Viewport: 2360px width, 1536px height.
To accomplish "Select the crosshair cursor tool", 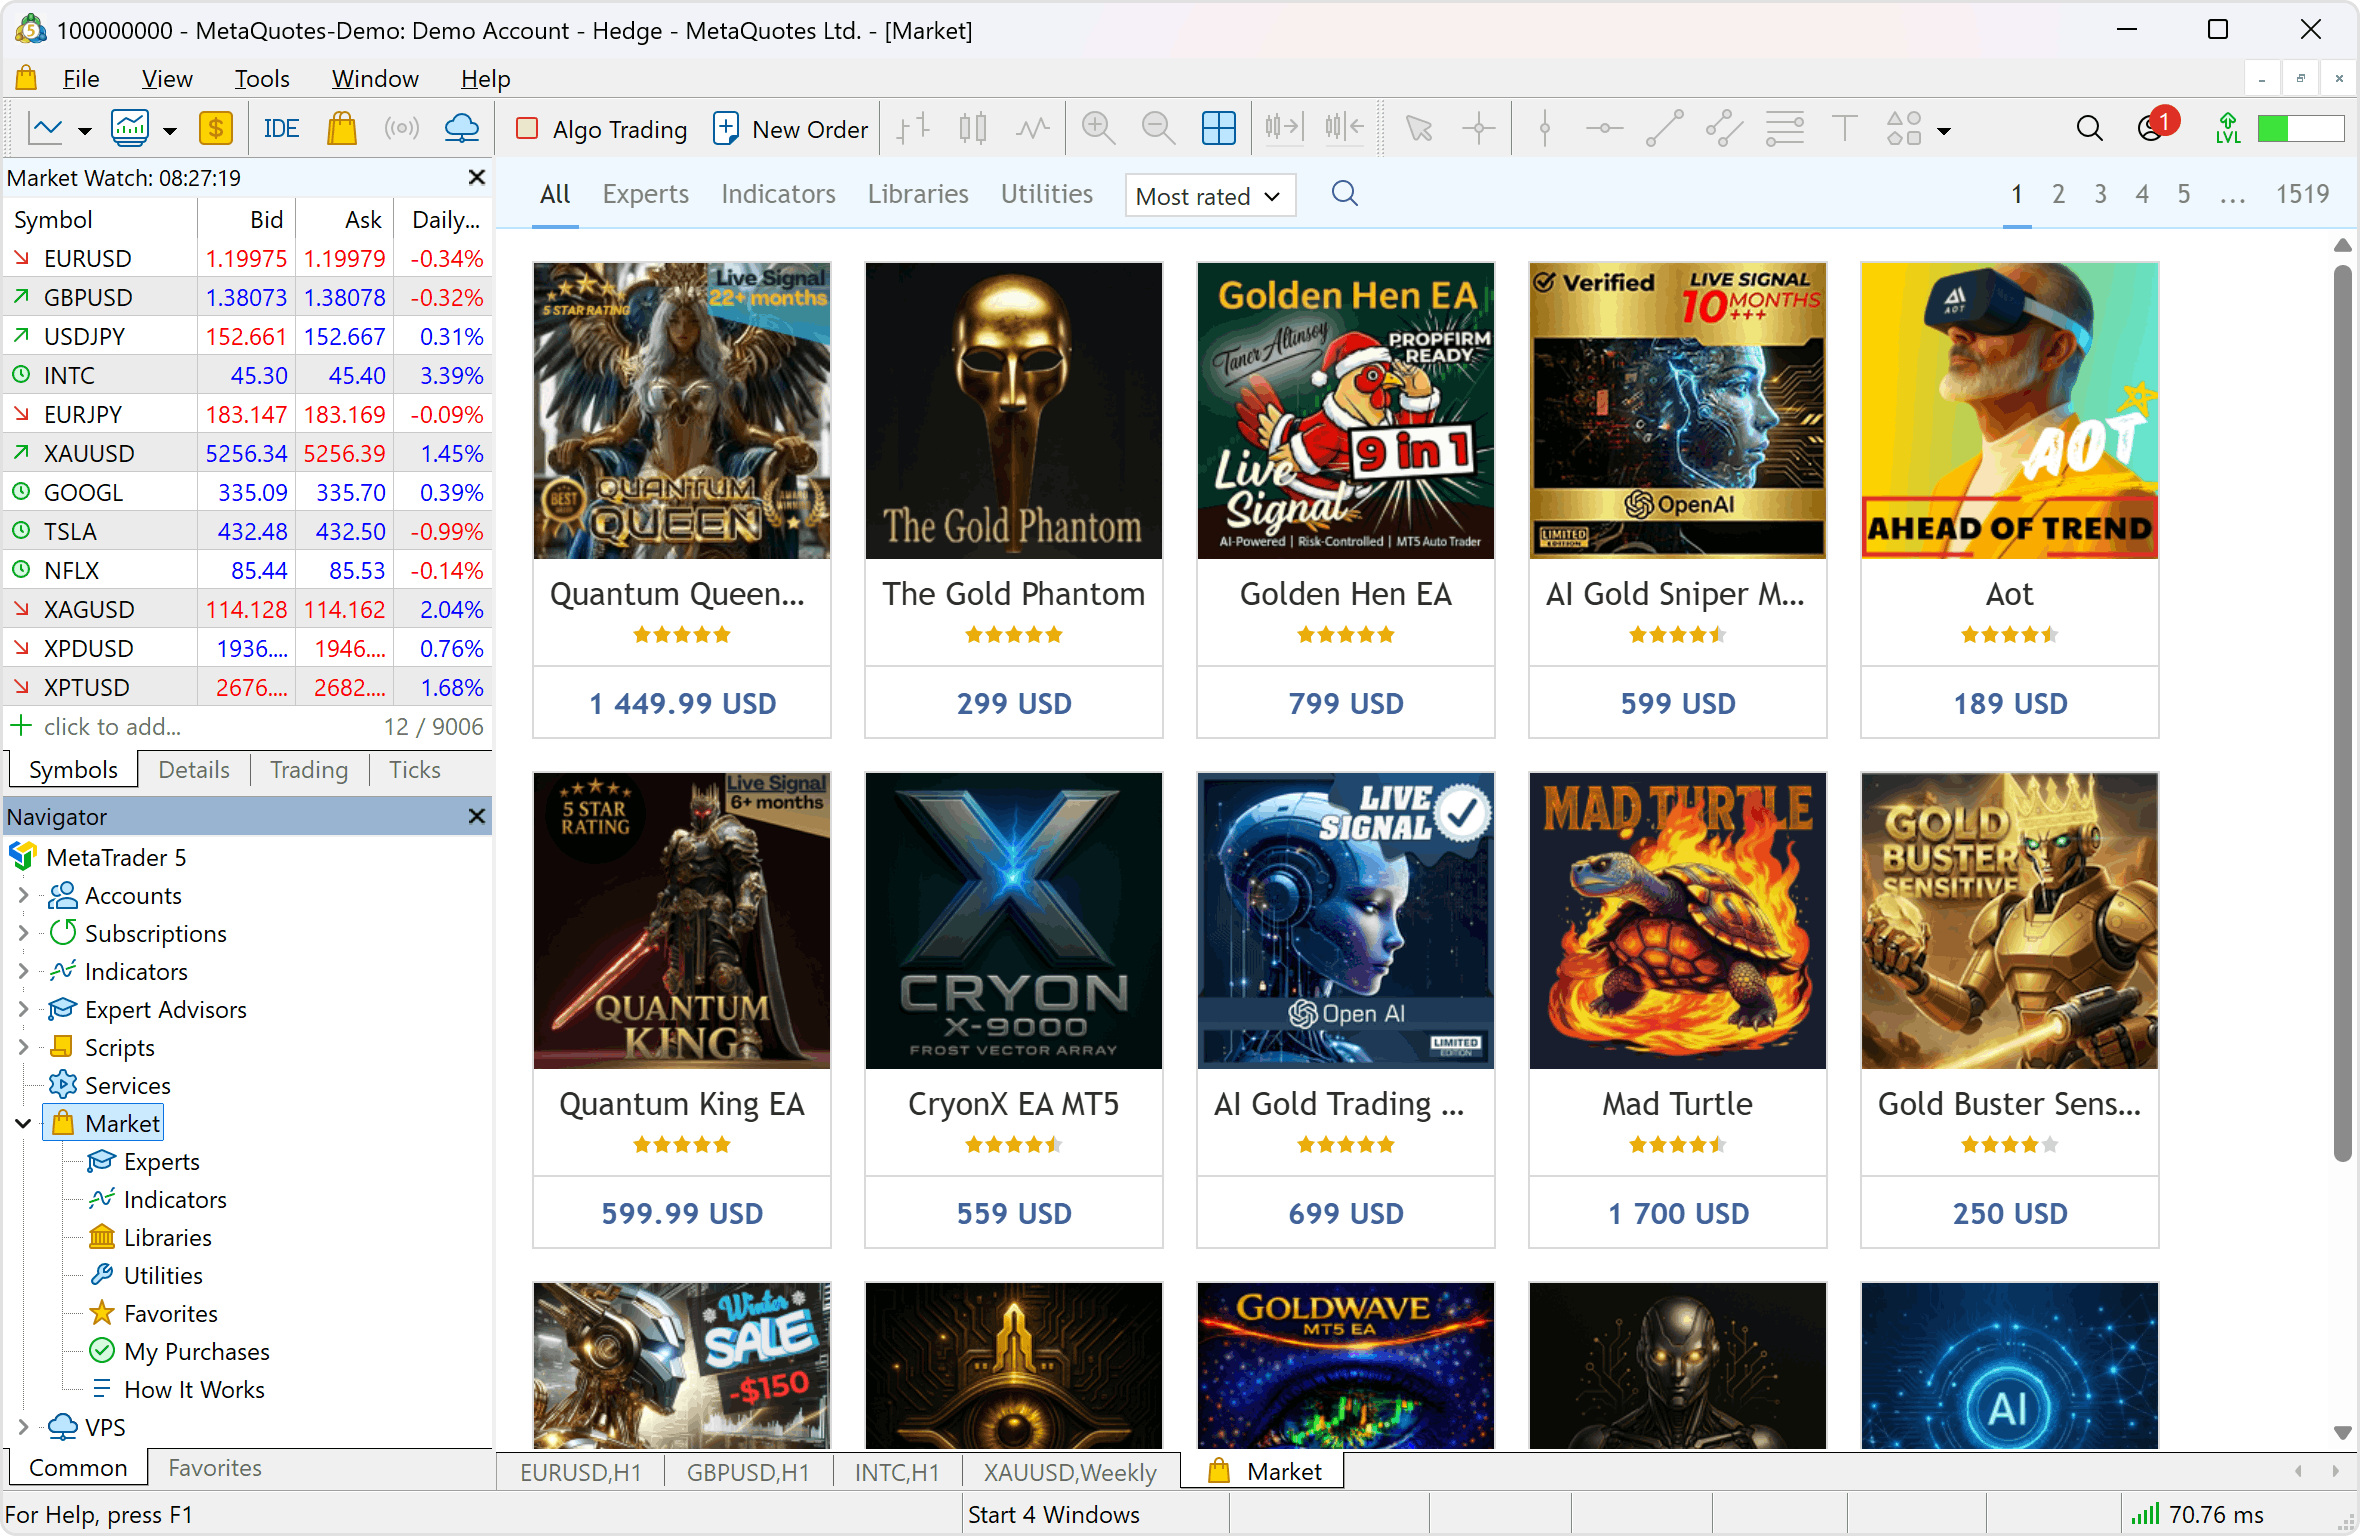I will point(1478,129).
